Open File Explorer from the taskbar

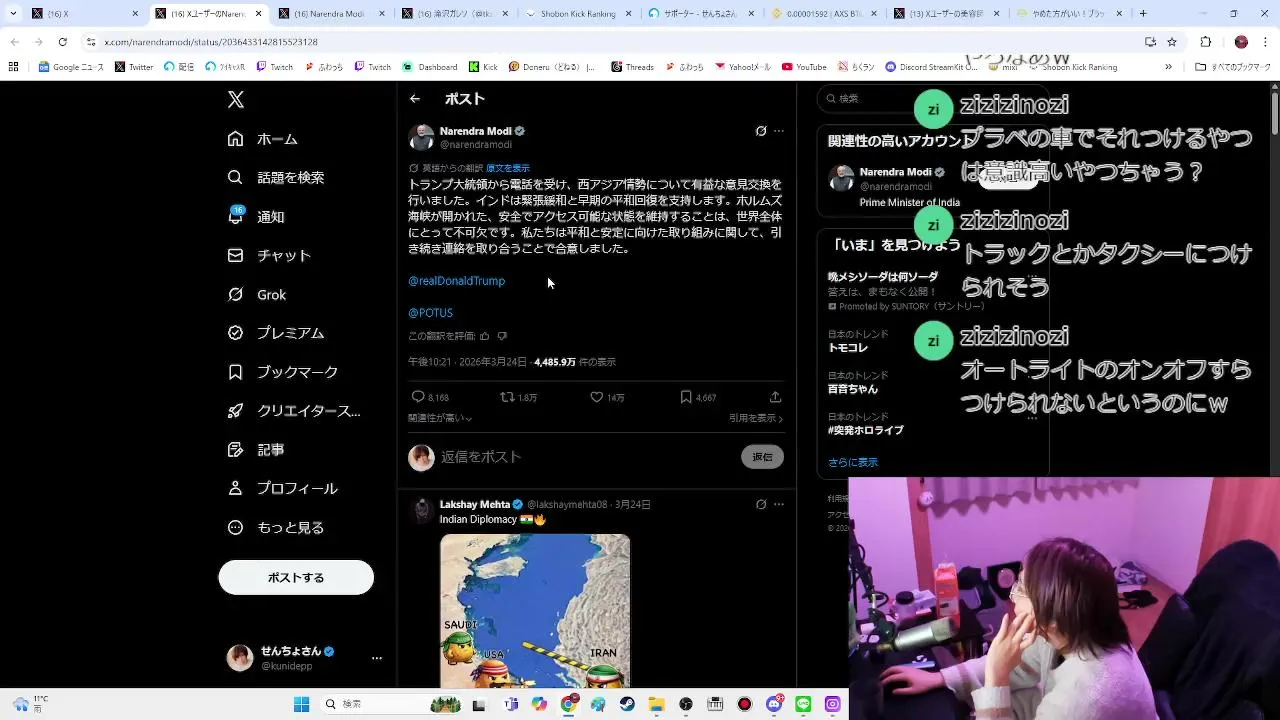[x=656, y=704]
